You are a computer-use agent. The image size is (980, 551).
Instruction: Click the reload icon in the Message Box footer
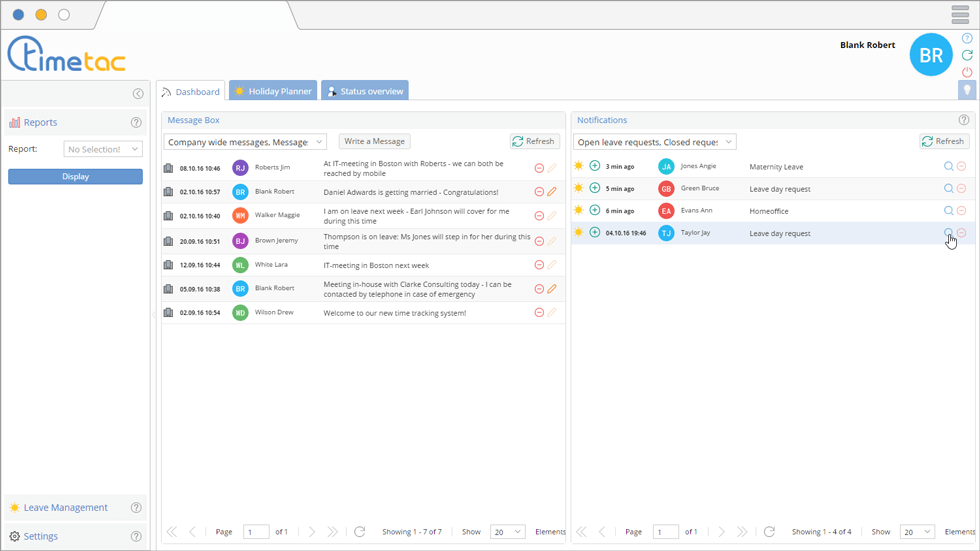point(360,532)
